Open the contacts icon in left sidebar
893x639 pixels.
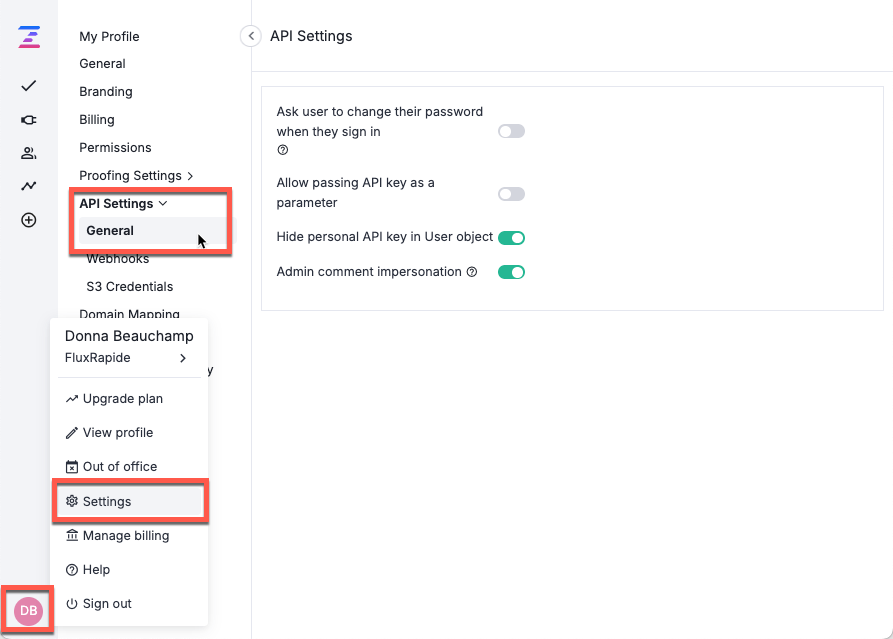point(27,152)
